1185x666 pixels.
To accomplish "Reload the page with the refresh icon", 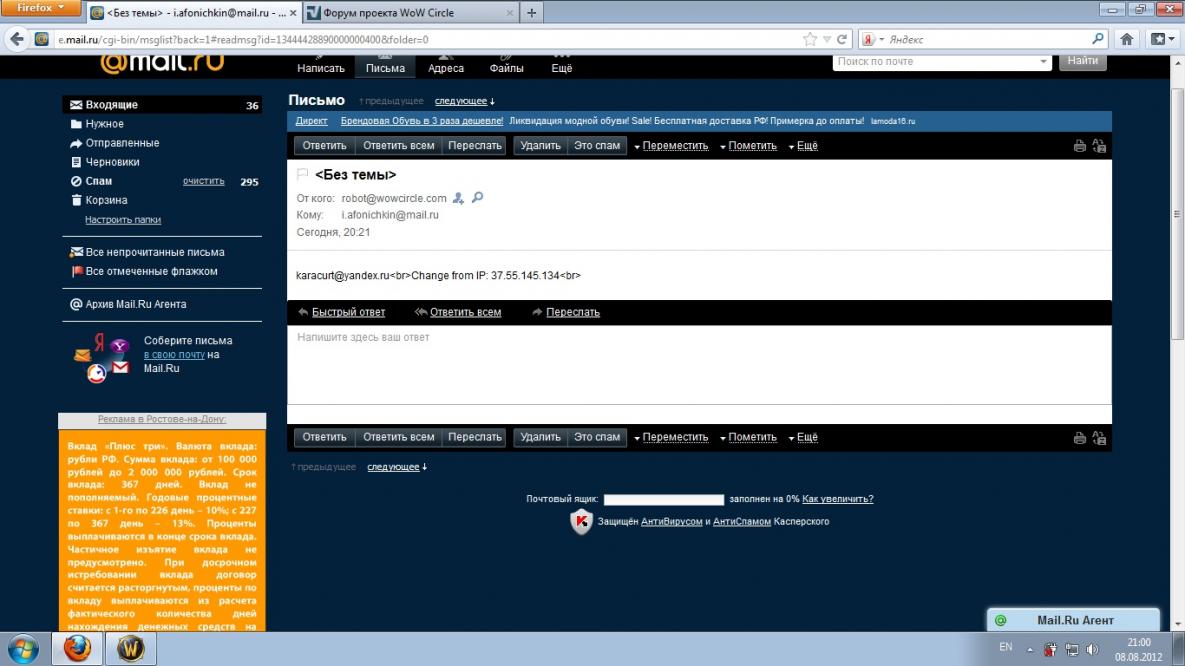I will (843, 39).
